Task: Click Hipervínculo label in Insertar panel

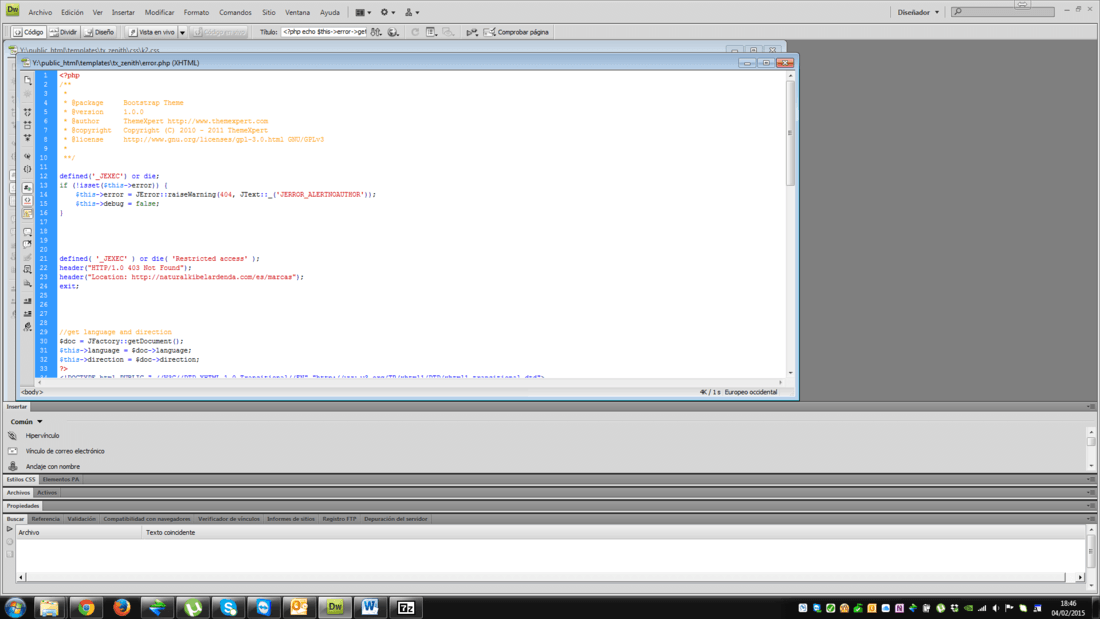Action: click(42, 436)
